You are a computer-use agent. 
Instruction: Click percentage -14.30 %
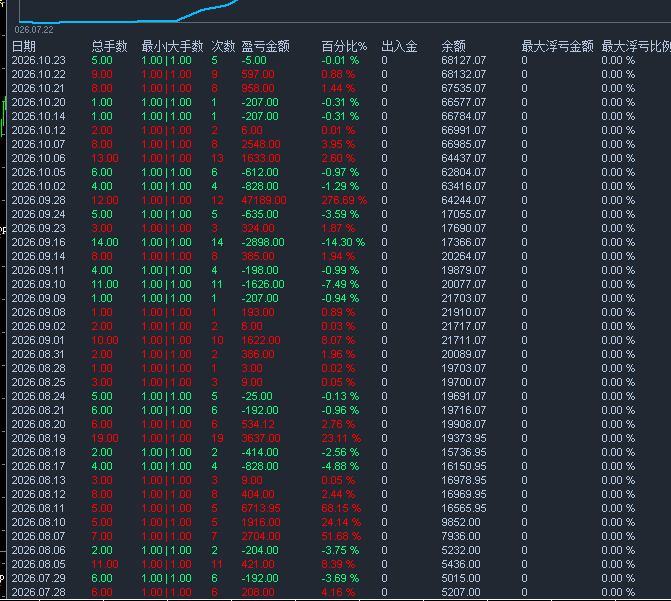(343, 242)
